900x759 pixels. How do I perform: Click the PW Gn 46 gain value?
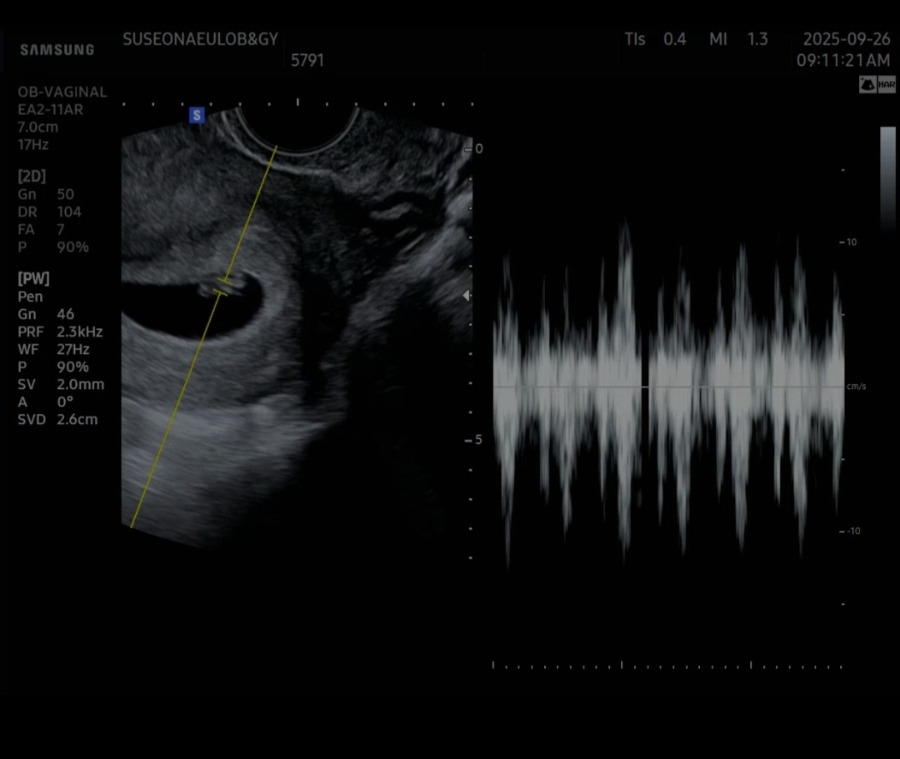click(45, 314)
